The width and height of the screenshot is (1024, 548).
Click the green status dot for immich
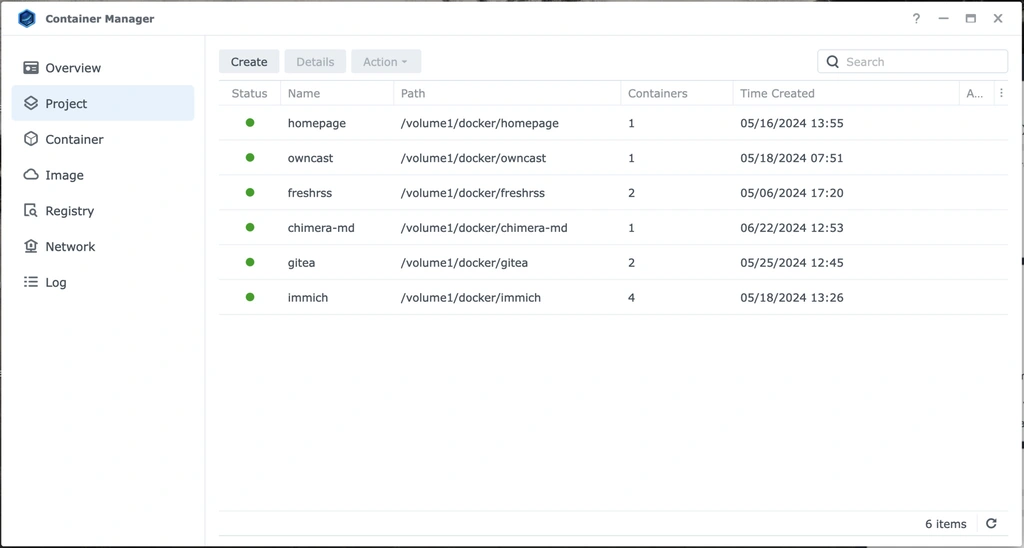click(x=249, y=297)
